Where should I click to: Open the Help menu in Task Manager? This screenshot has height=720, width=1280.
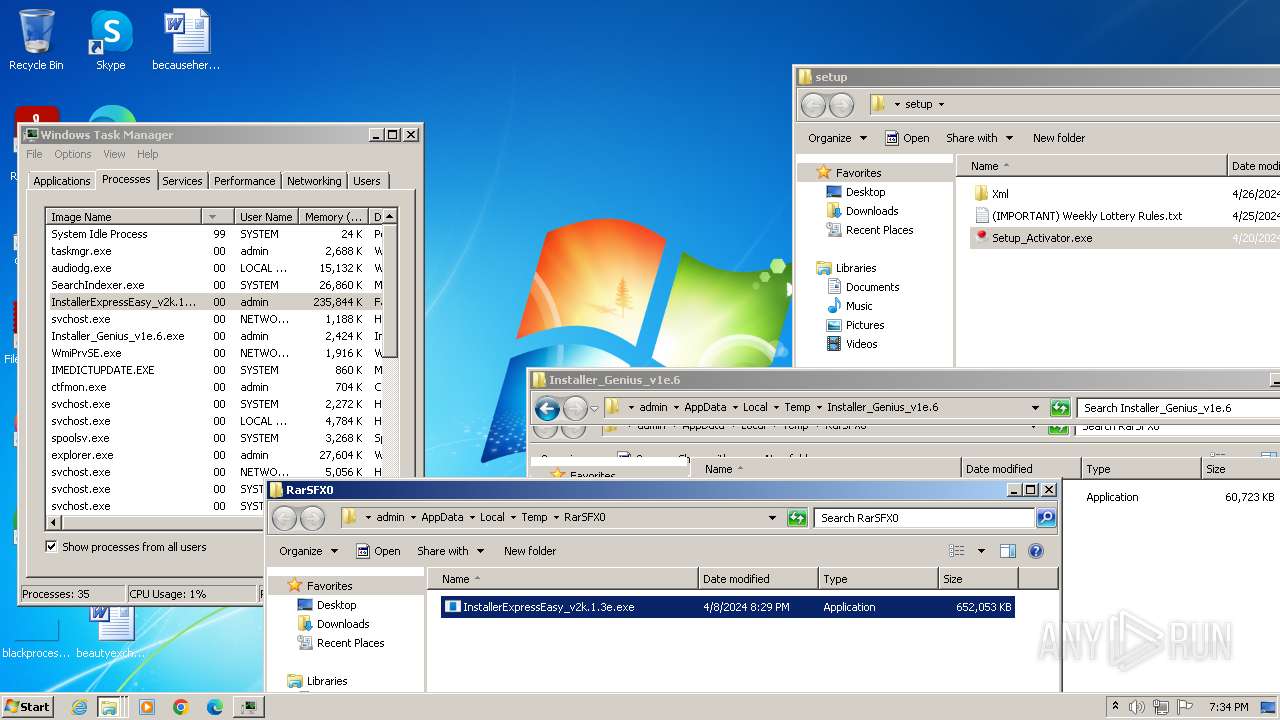click(x=147, y=154)
